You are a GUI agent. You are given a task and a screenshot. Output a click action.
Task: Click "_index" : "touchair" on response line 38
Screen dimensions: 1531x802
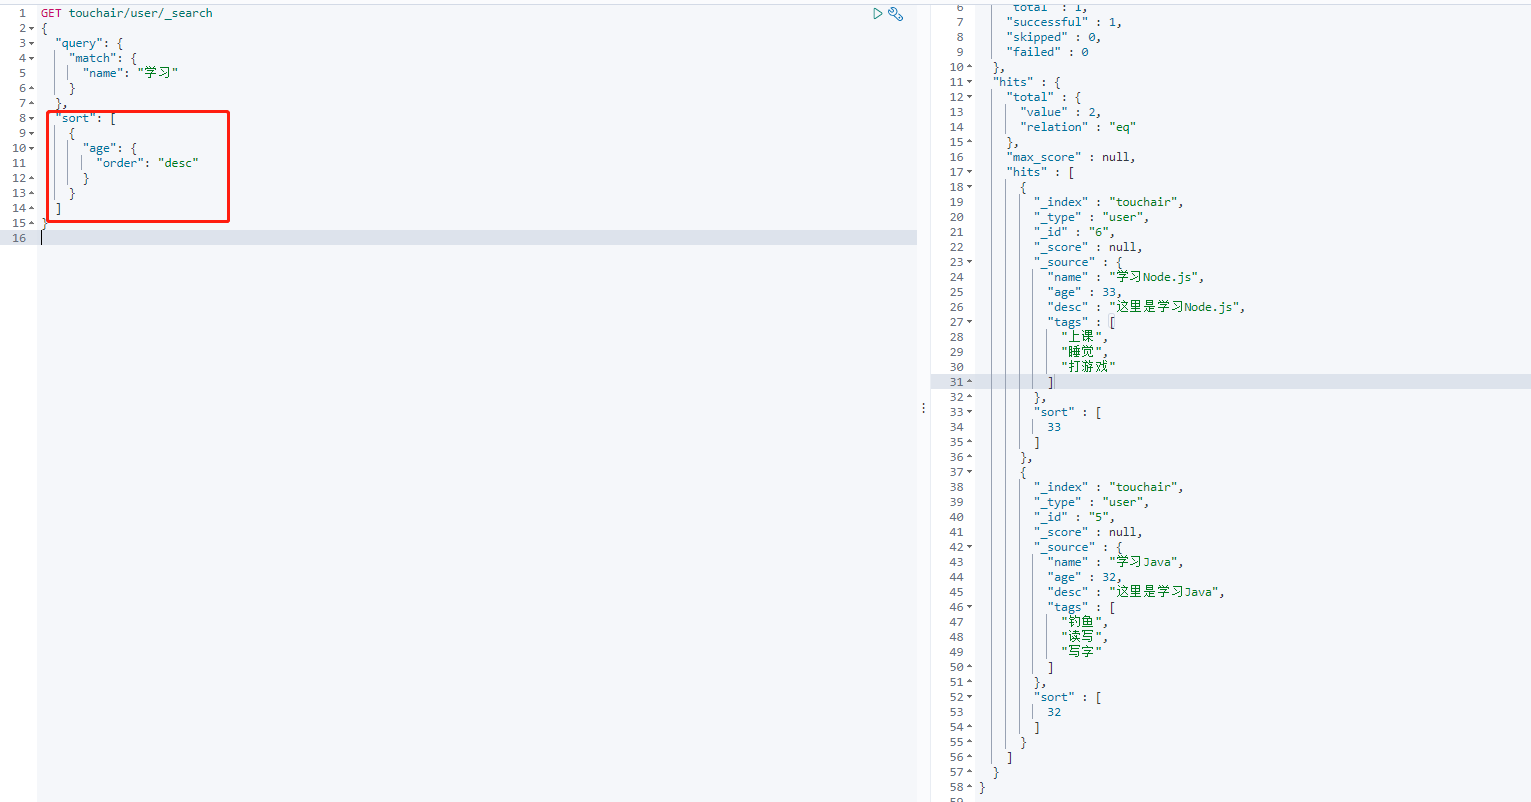(x=1109, y=487)
